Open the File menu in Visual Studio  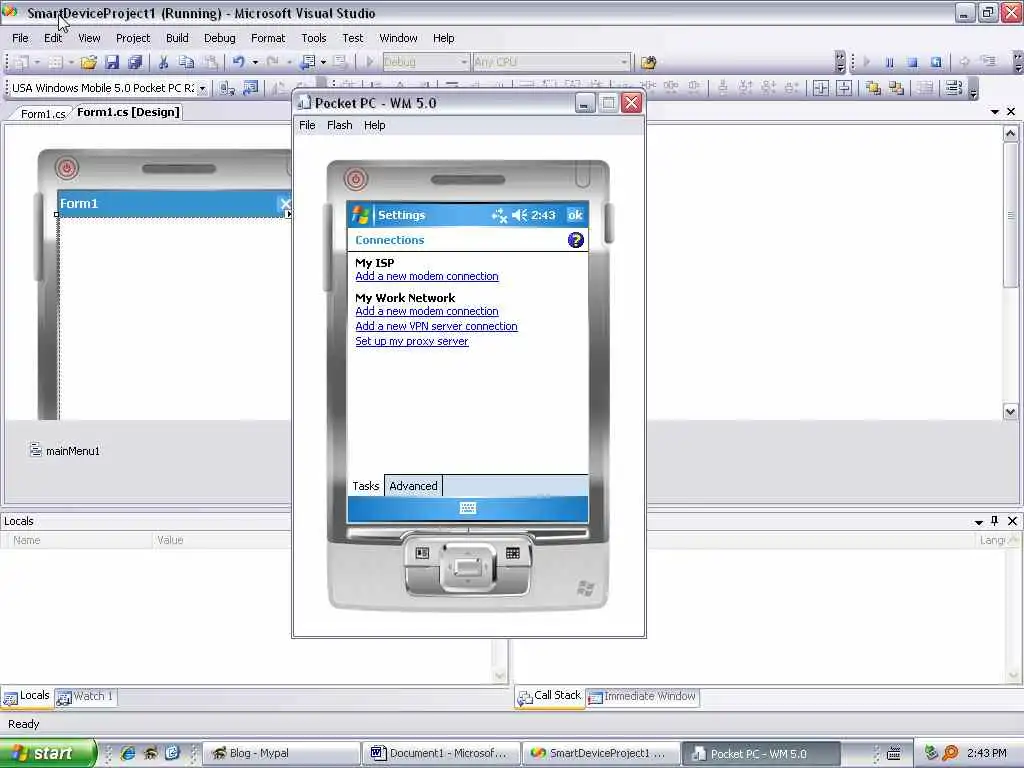pos(20,38)
